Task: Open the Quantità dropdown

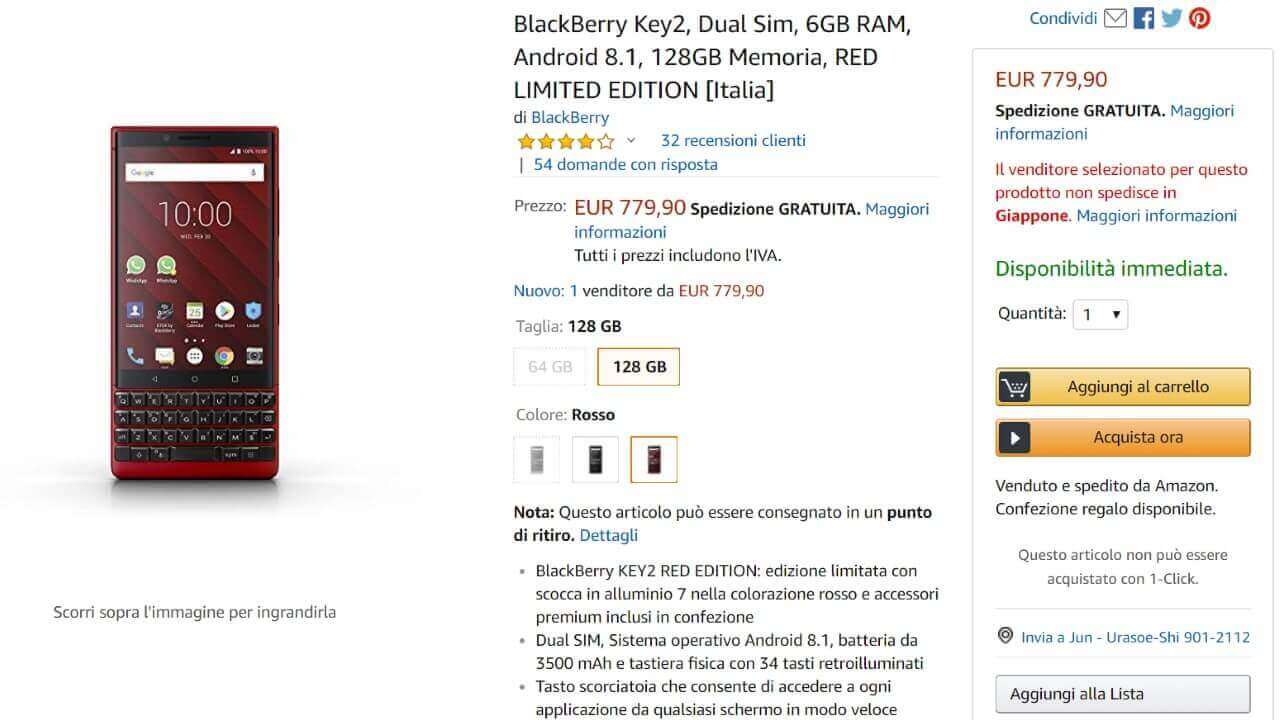Action: [x=1100, y=315]
